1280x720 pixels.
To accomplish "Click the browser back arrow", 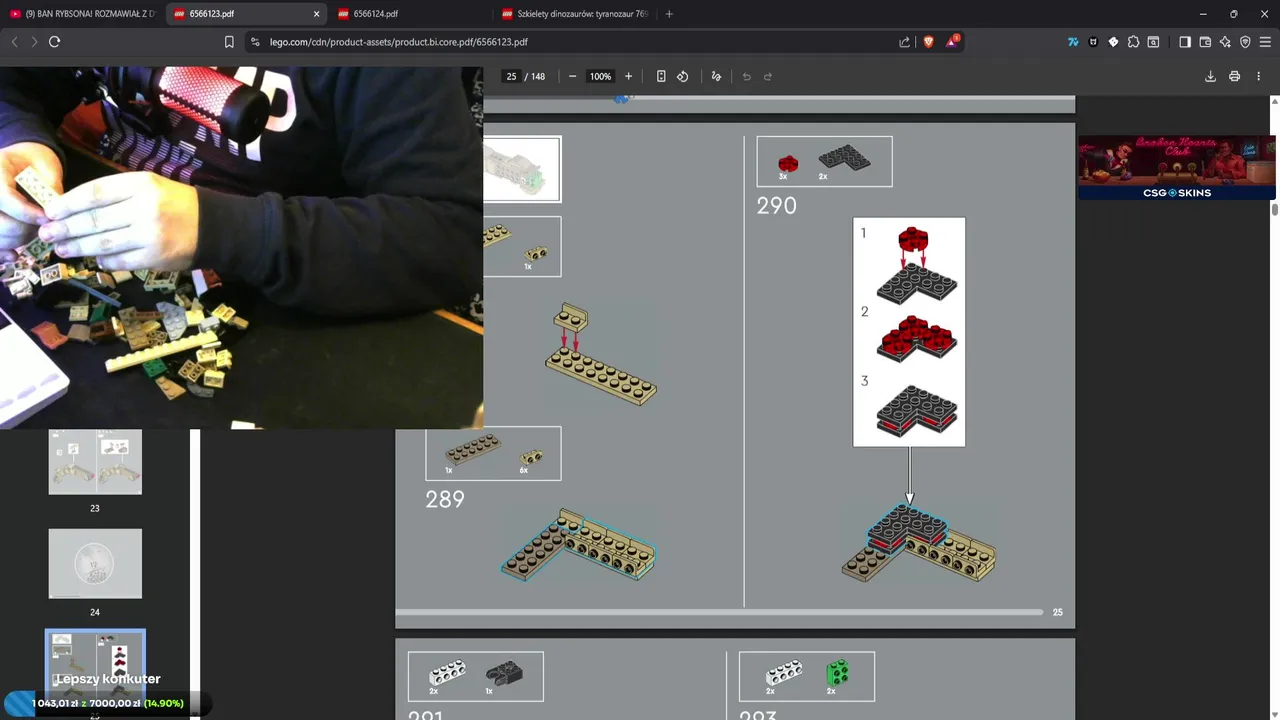I will tap(14, 42).
